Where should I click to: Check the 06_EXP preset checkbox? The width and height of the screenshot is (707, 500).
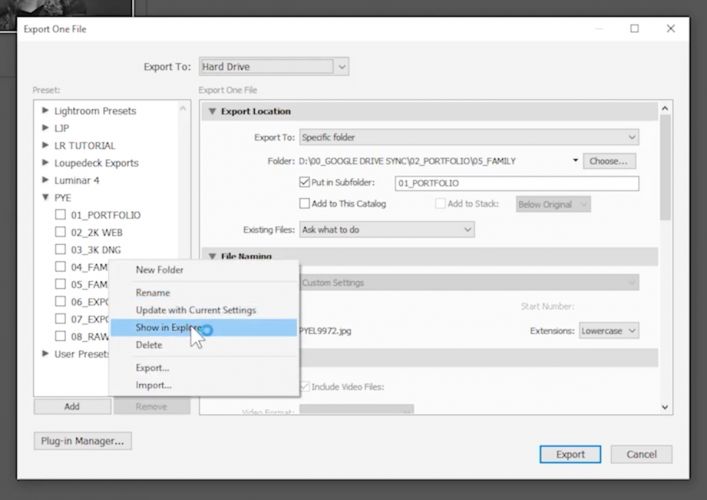(x=60, y=301)
